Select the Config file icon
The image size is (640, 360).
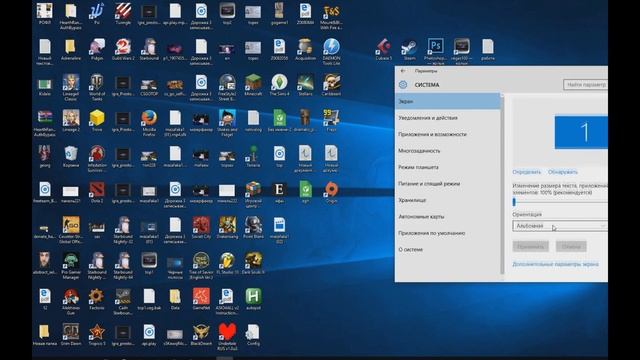(x=253, y=334)
